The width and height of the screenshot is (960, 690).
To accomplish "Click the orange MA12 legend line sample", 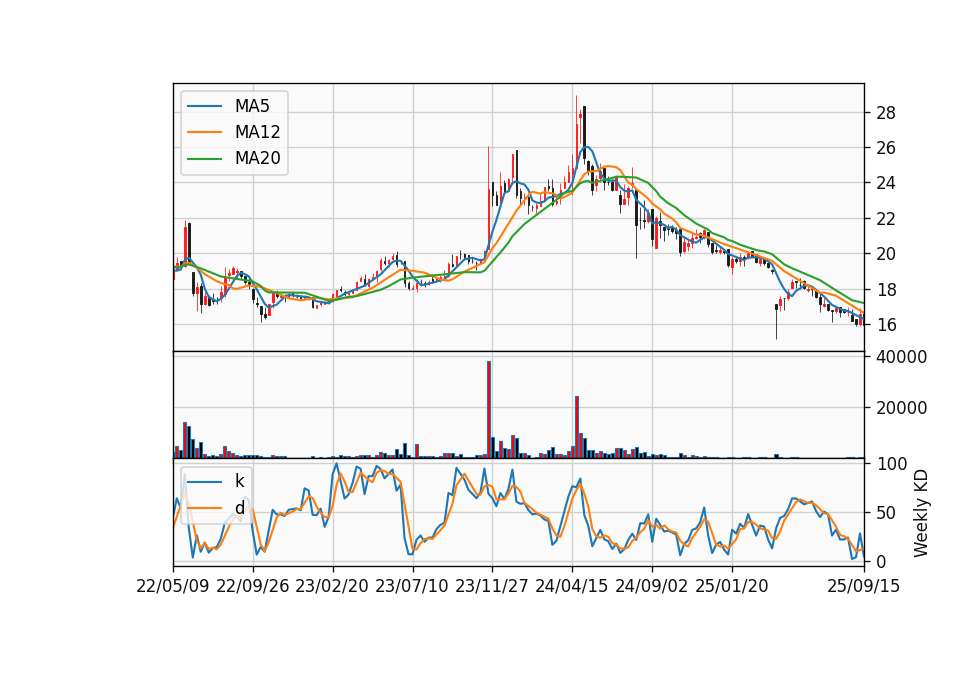I will point(204,132).
